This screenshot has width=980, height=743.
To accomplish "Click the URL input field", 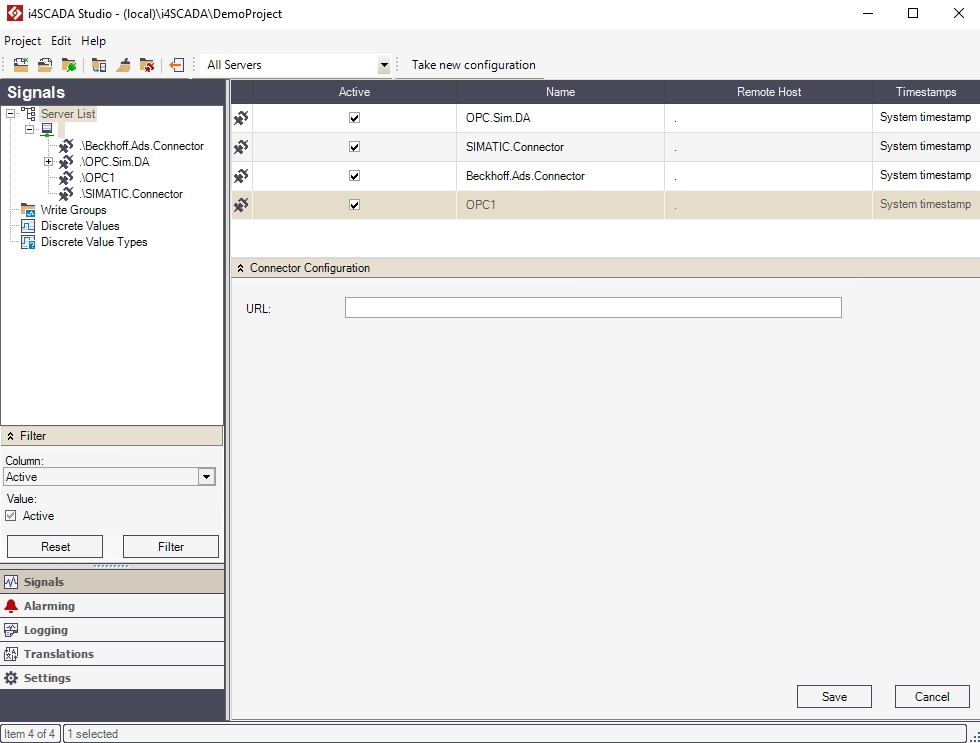I will (592, 308).
